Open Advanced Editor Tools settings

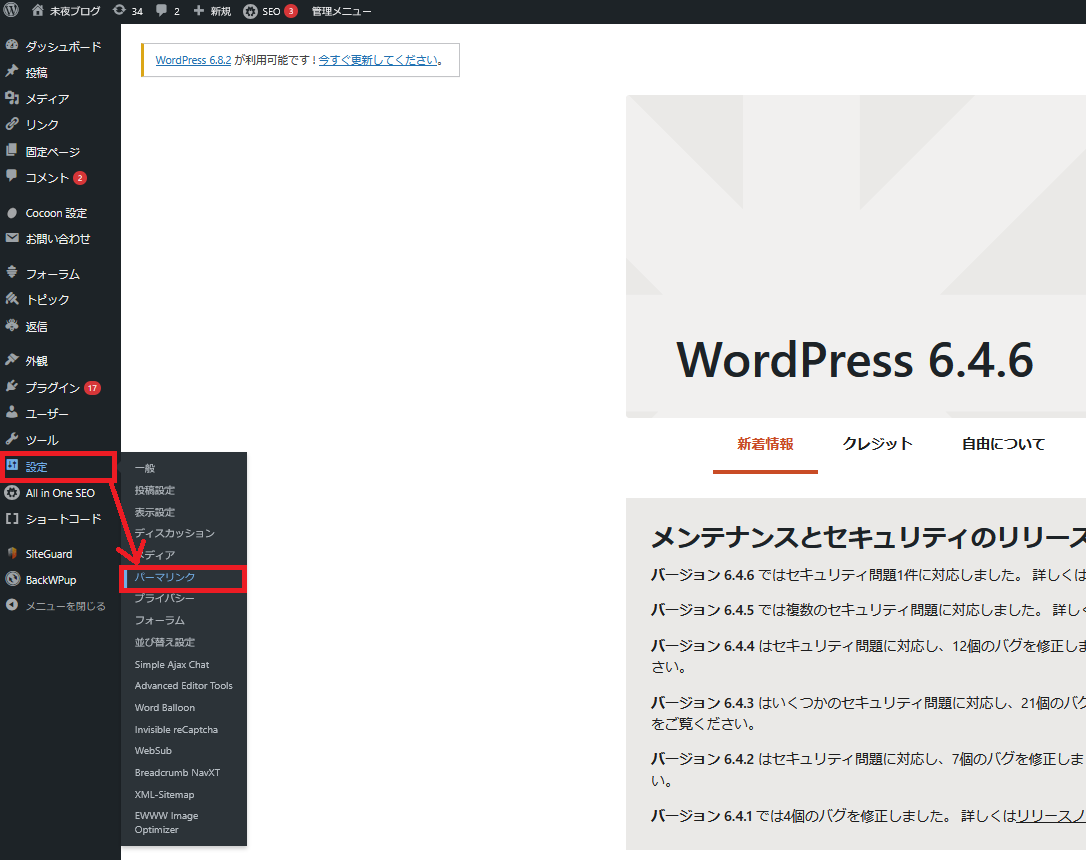tap(184, 686)
